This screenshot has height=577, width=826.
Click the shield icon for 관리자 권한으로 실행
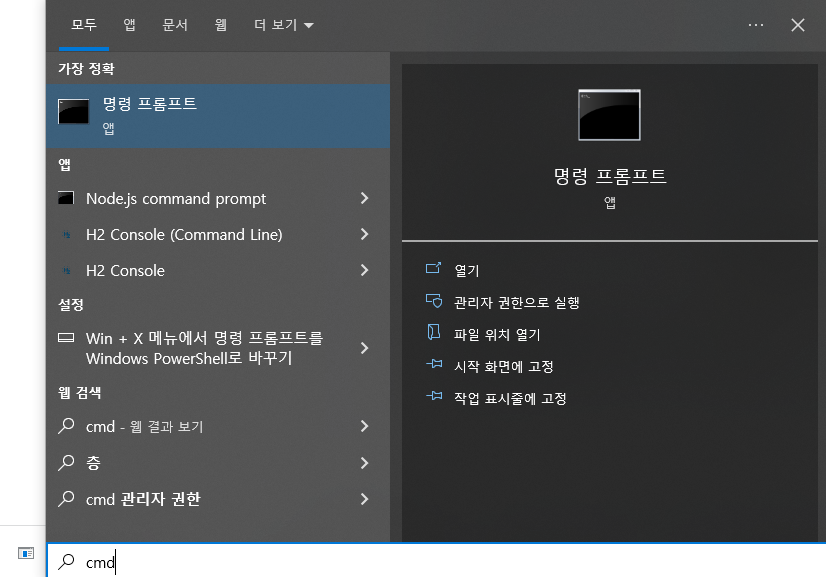point(434,301)
